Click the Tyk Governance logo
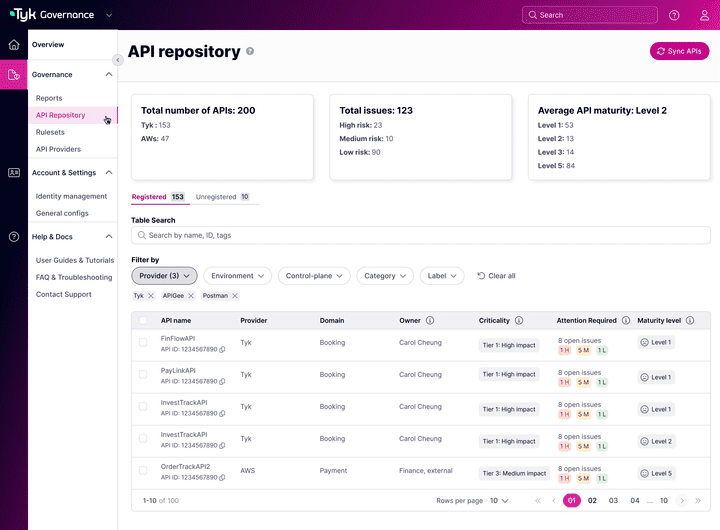This screenshot has width=720, height=530. tap(52, 15)
